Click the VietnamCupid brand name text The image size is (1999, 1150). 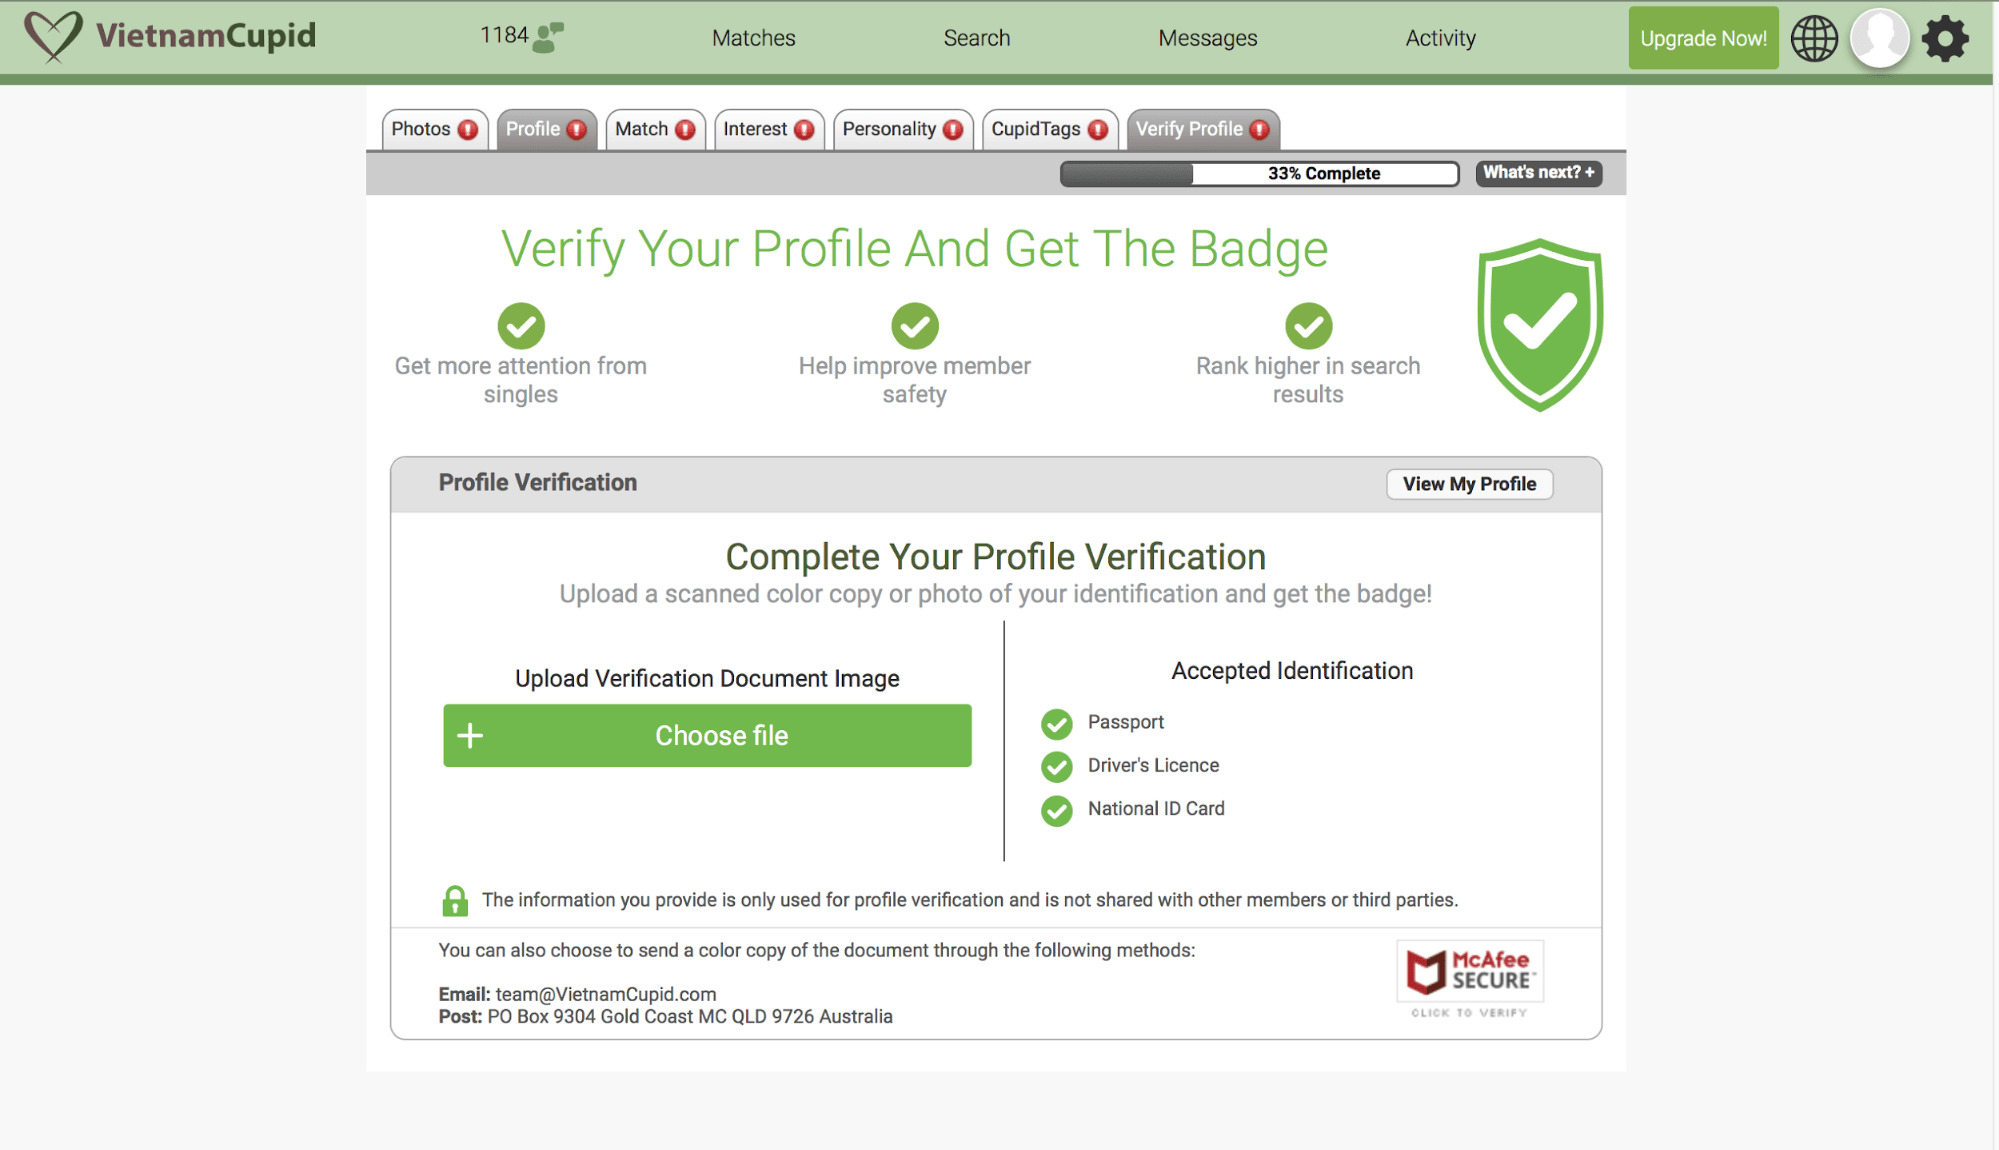(206, 36)
